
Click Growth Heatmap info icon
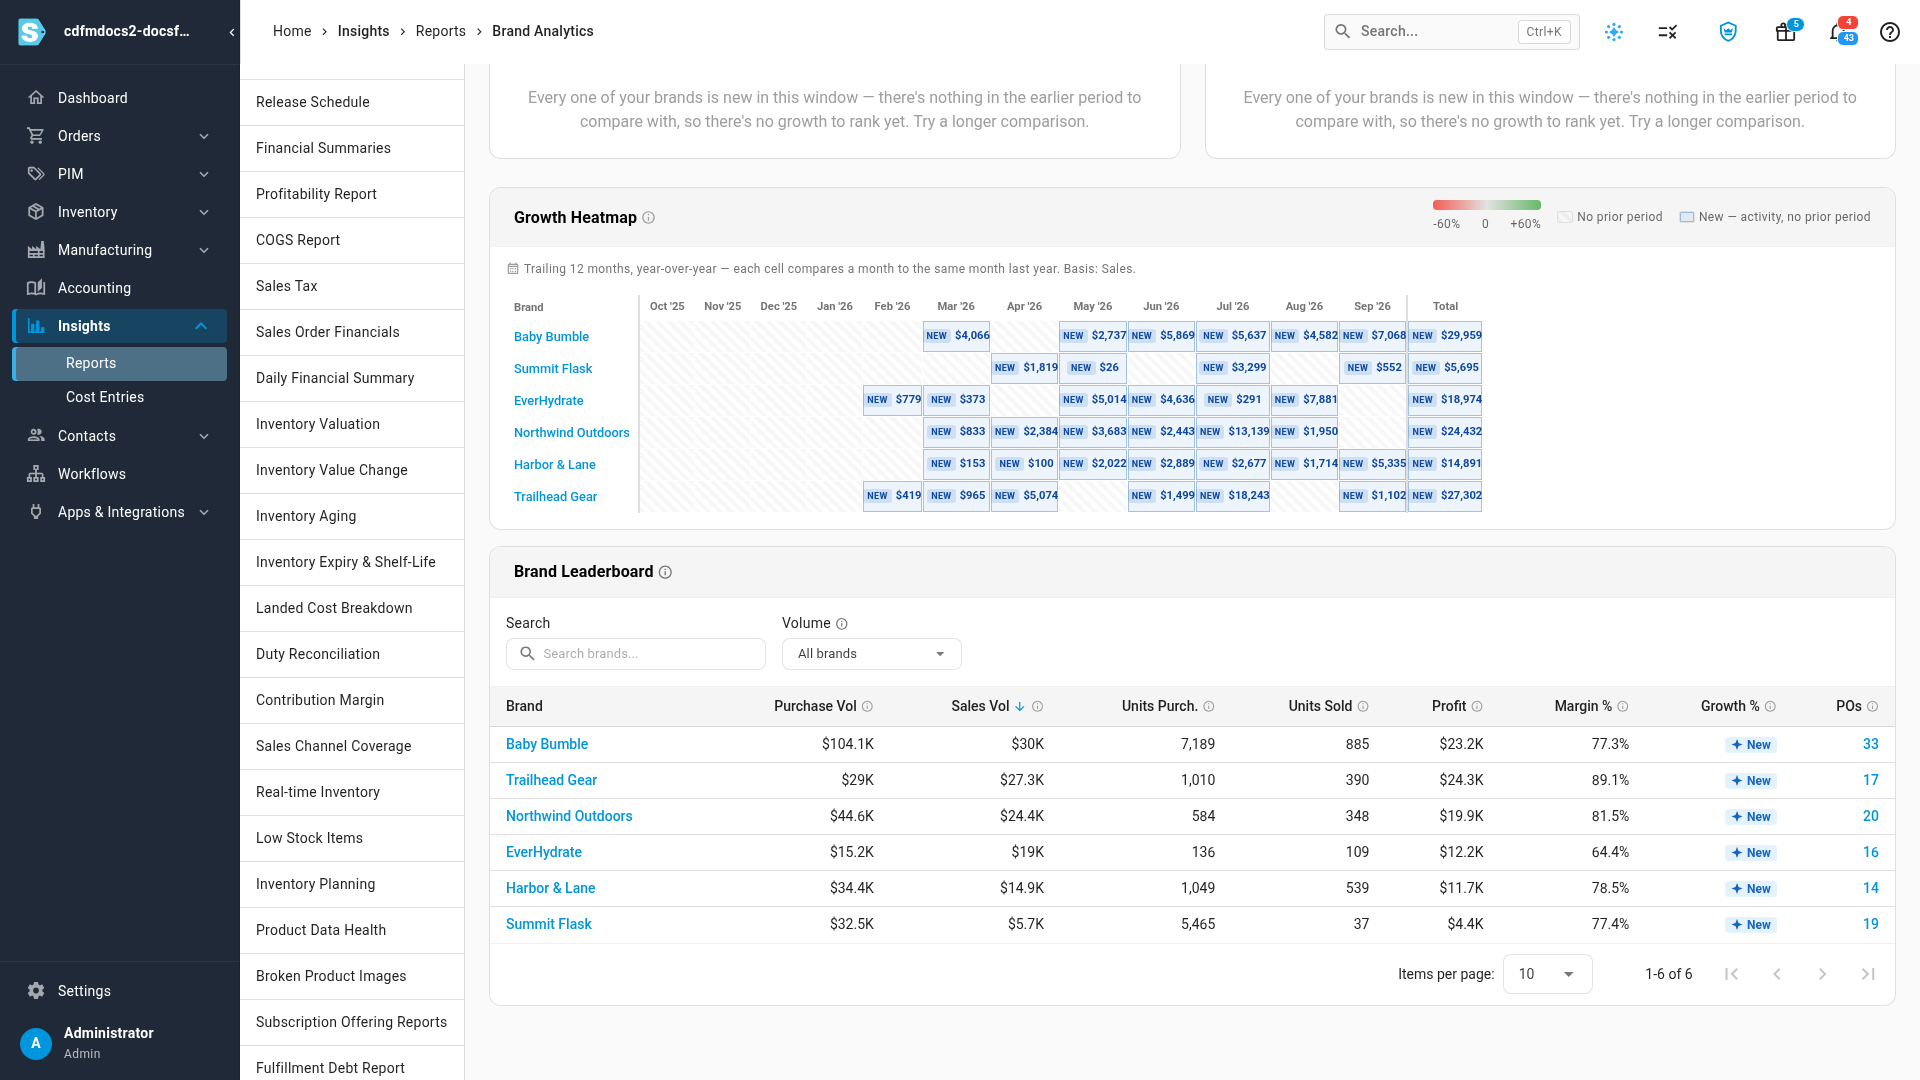point(648,218)
